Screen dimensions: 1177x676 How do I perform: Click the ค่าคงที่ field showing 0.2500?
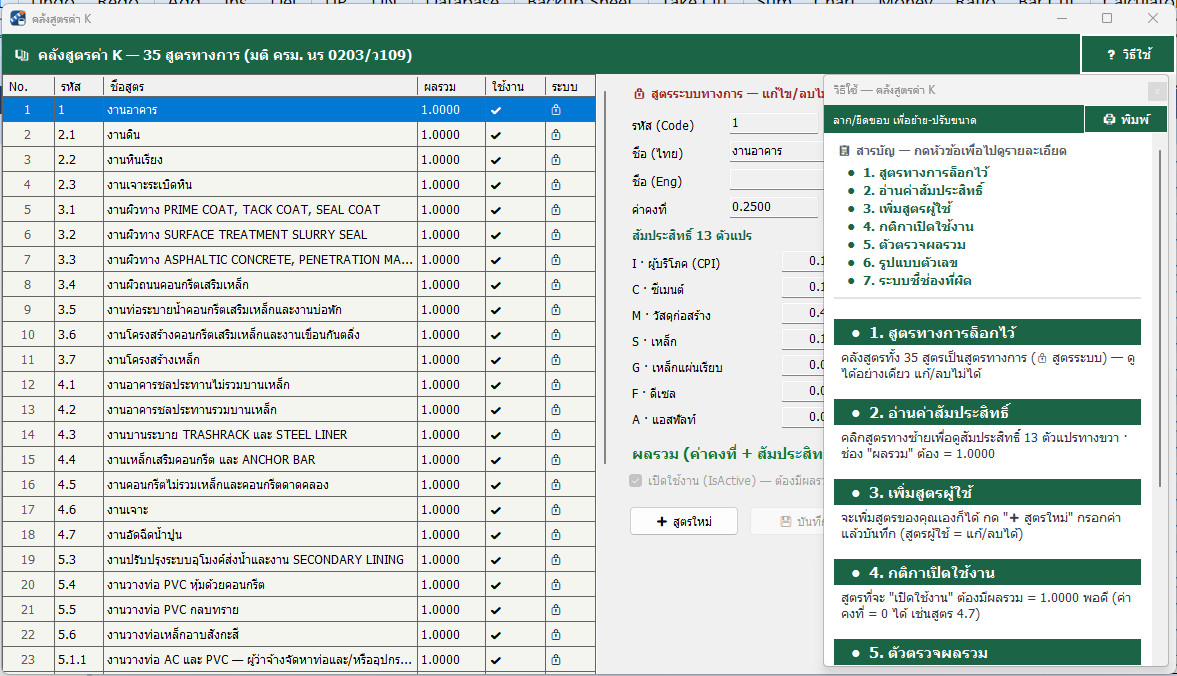[x=774, y=207]
